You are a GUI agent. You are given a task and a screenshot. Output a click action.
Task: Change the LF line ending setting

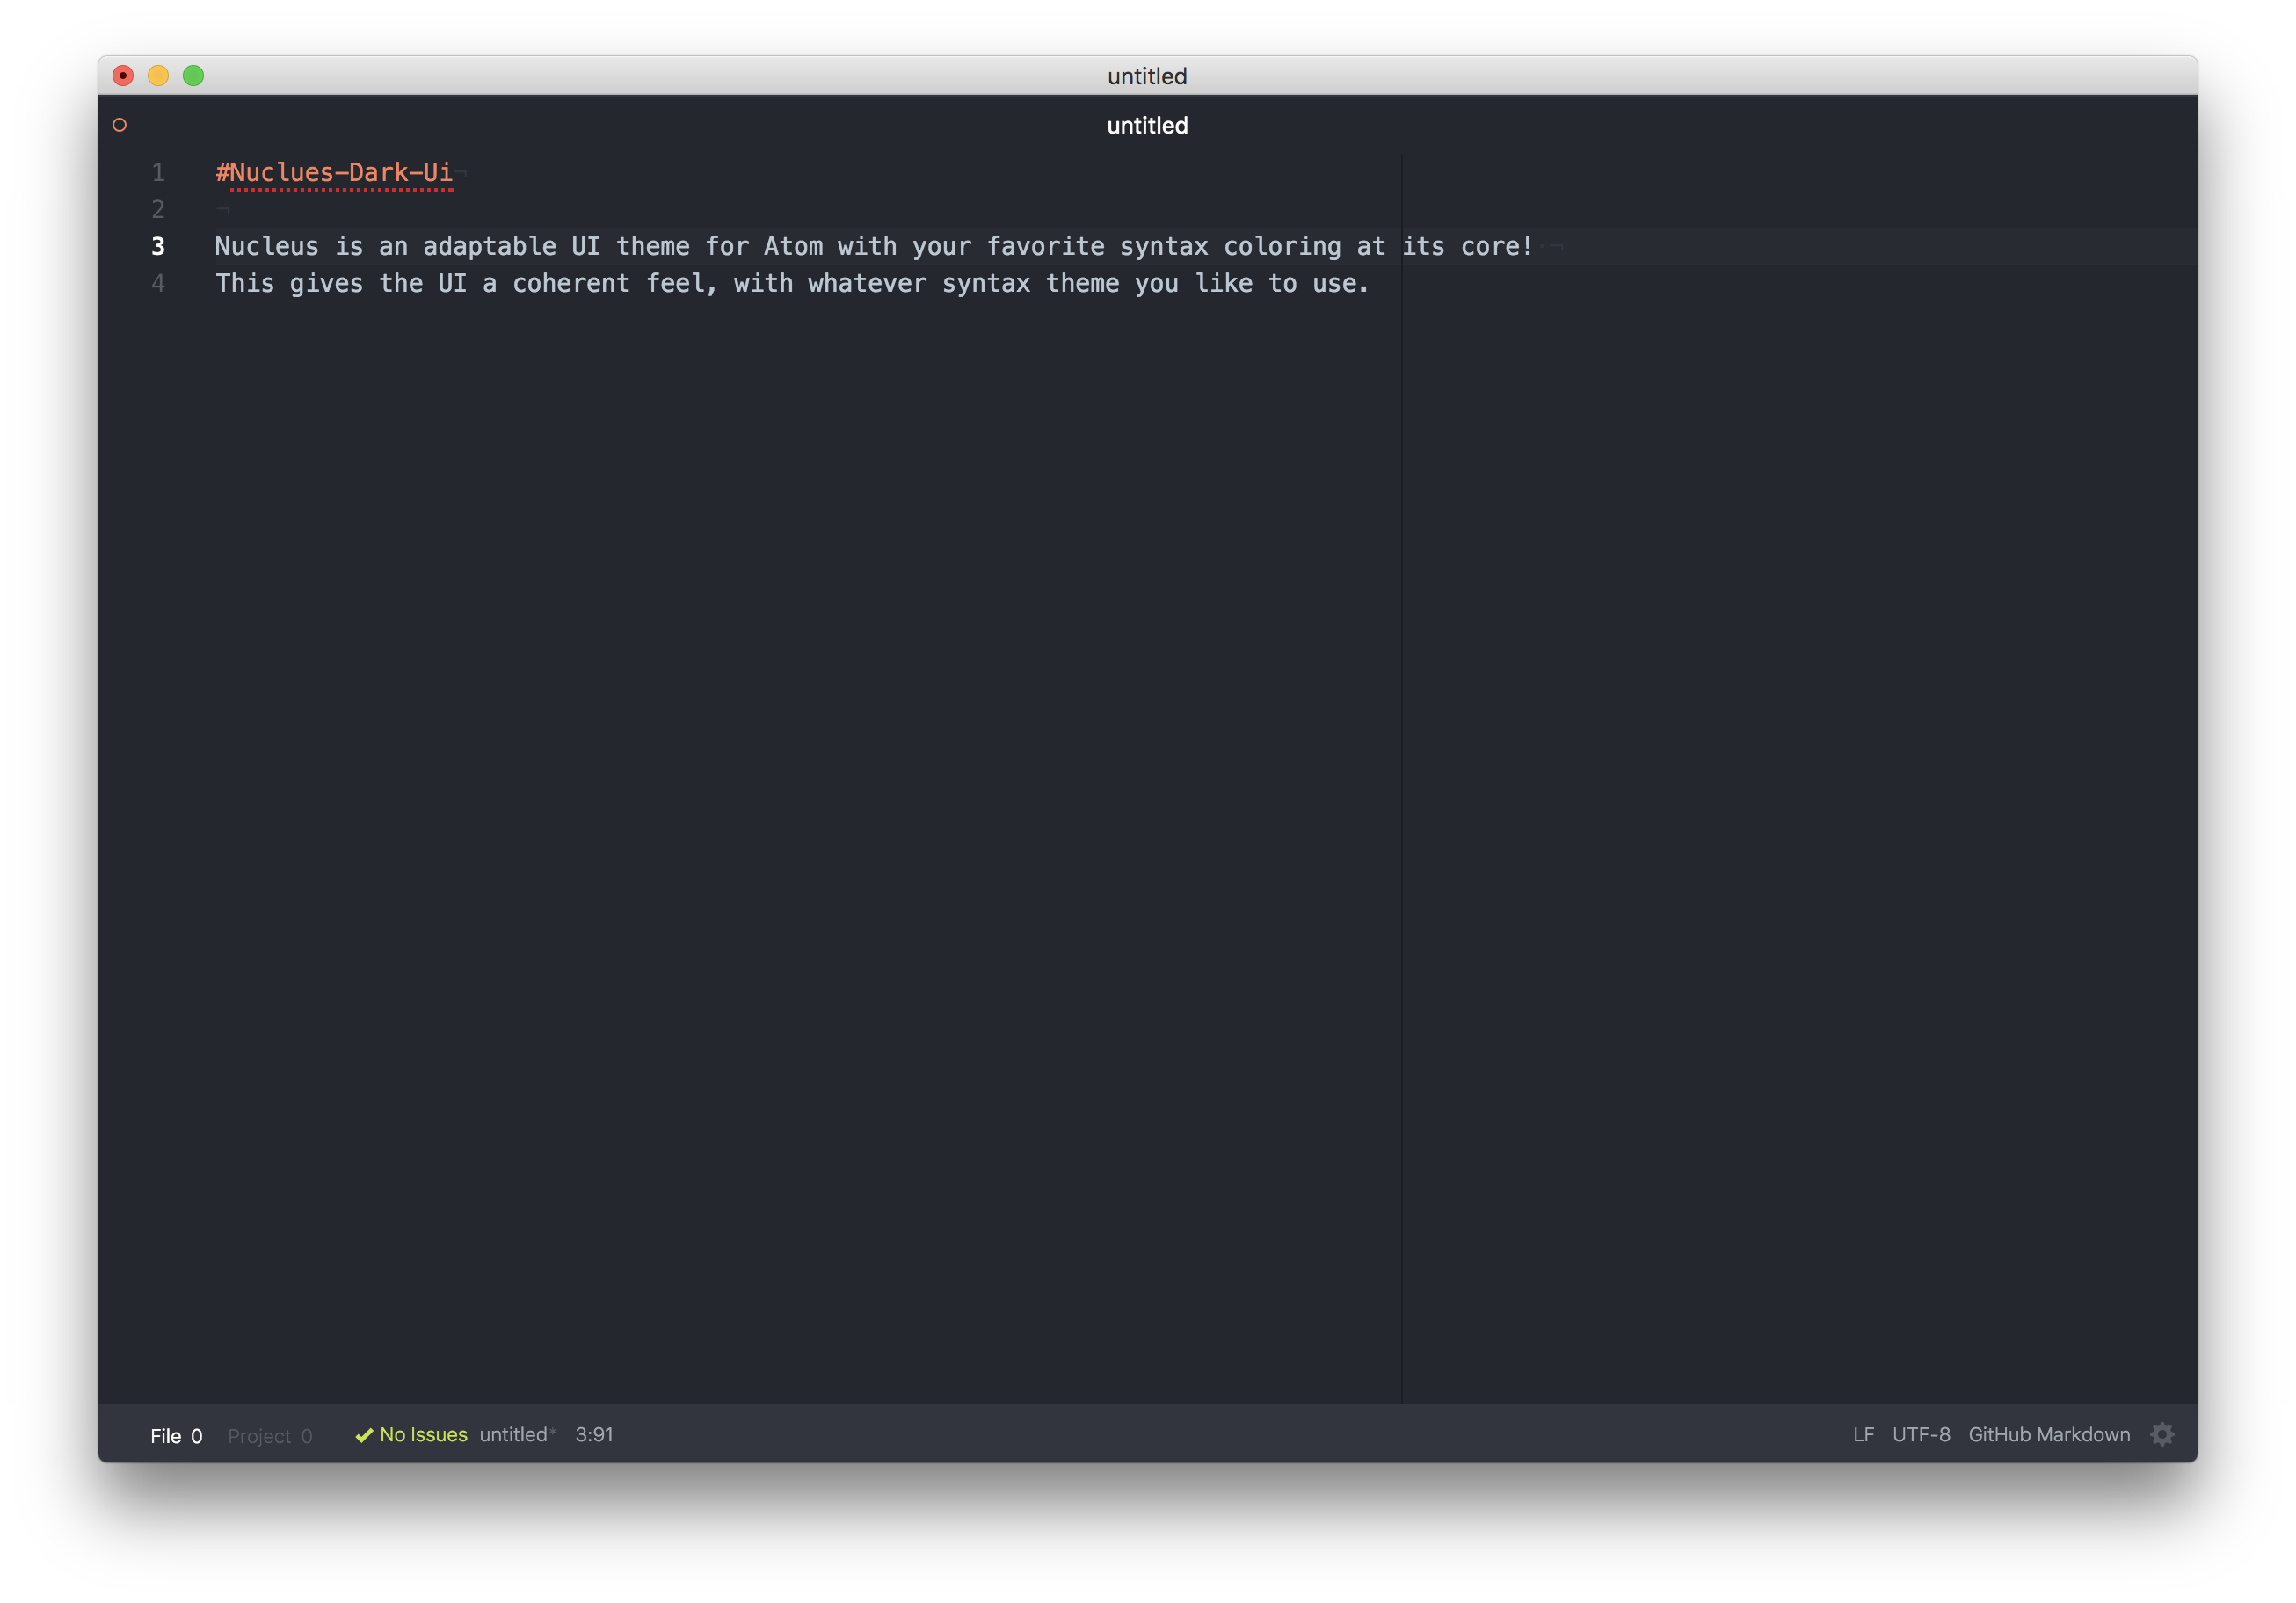1863,1434
